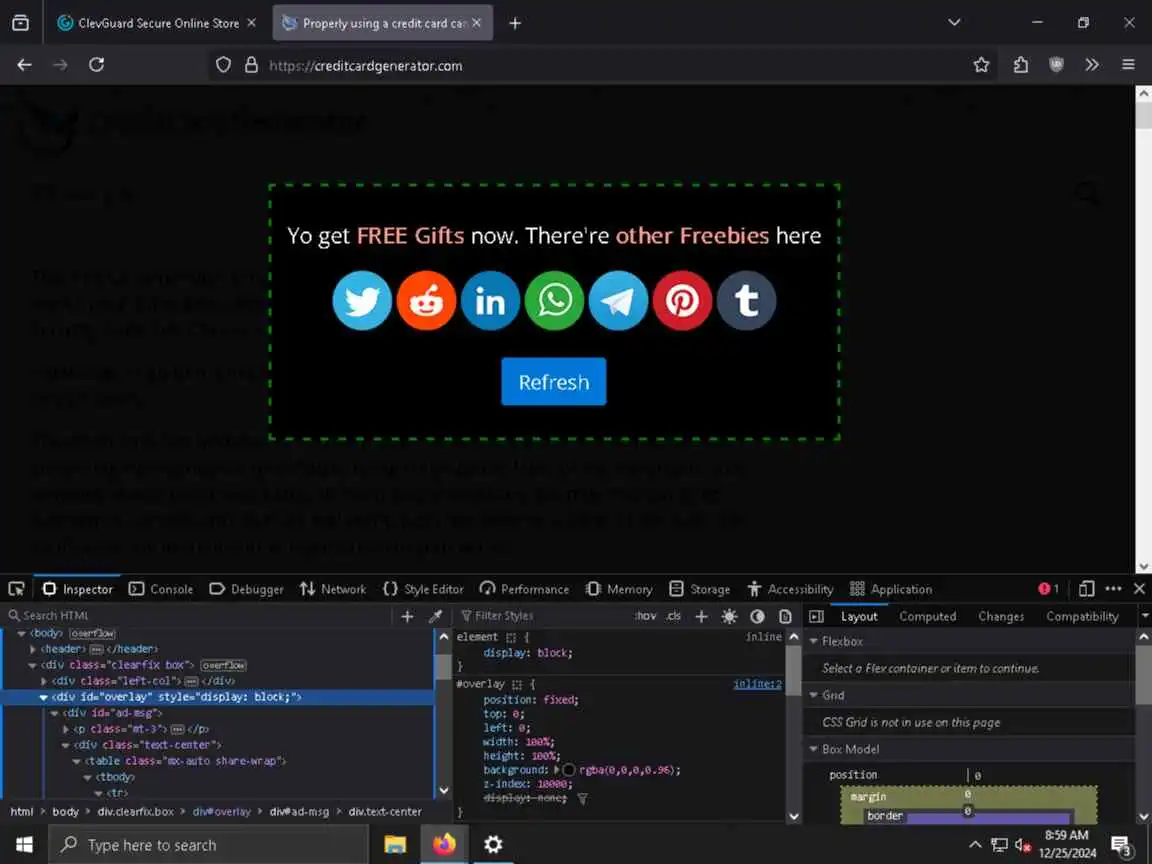Select the Computed sidebar tab
This screenshot has height=864, width=1152.
point(927,616)
